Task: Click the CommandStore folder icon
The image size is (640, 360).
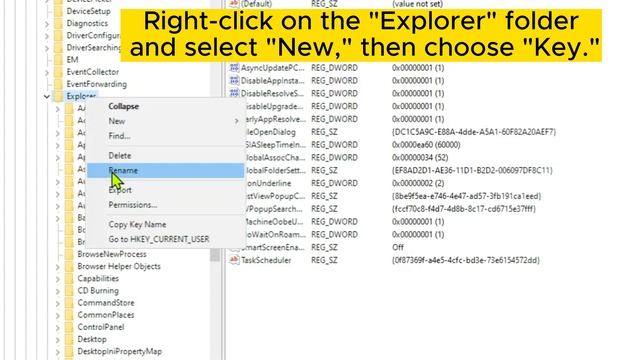Action: (x=69, y=303)
